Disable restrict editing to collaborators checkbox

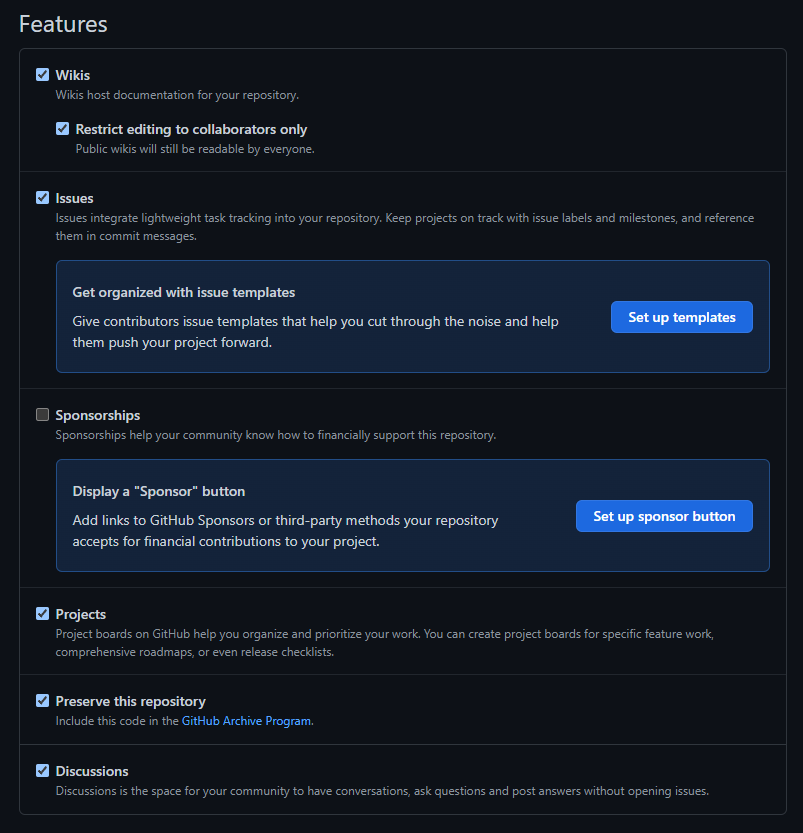[63, 129]
